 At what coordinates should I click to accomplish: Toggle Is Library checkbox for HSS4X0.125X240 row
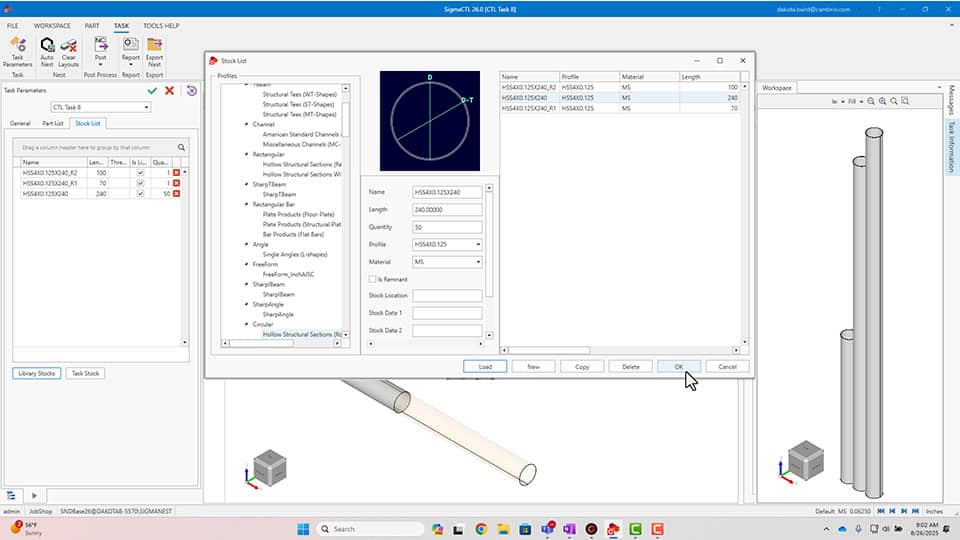[140, 194]
